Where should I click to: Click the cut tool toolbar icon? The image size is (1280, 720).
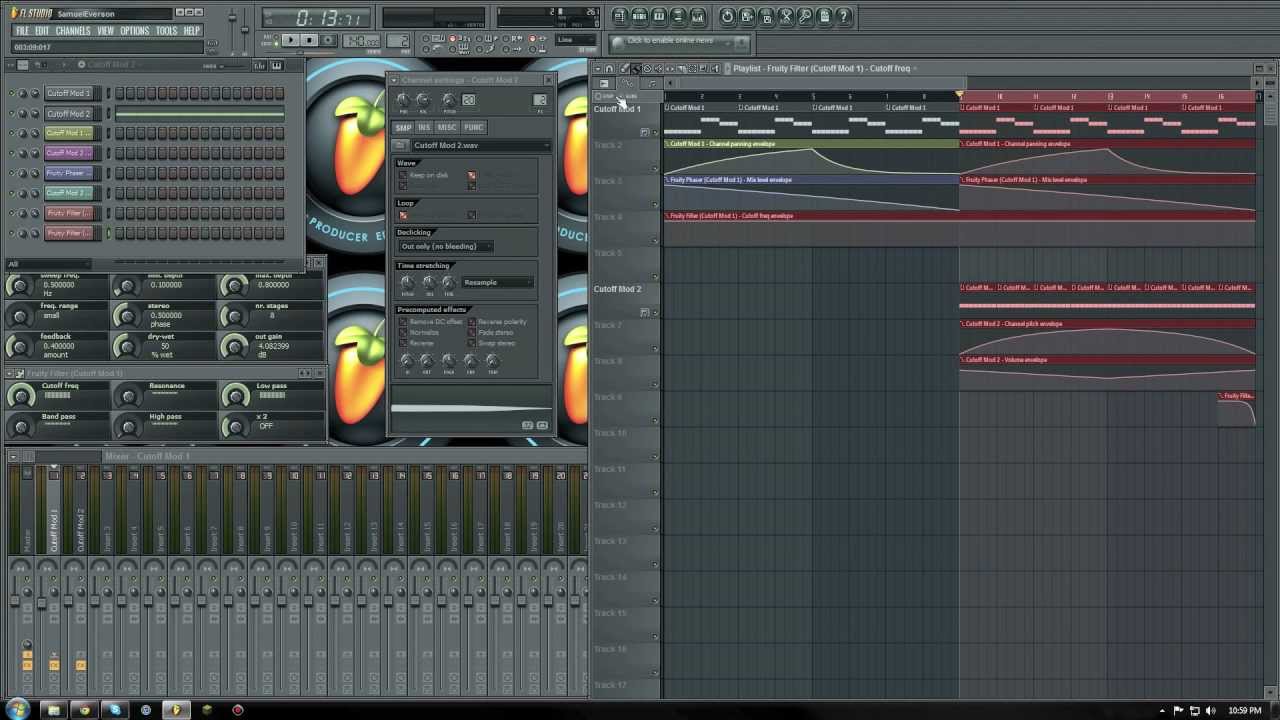click(786, 16)
